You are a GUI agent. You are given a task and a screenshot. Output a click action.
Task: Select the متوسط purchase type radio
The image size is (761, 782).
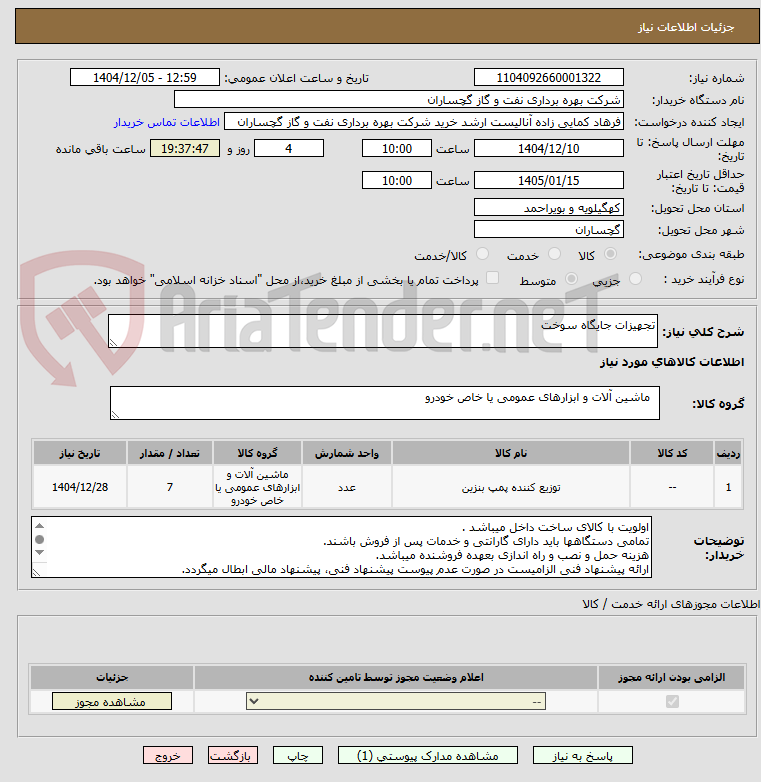pyautogui.click(x=571, y=279)
